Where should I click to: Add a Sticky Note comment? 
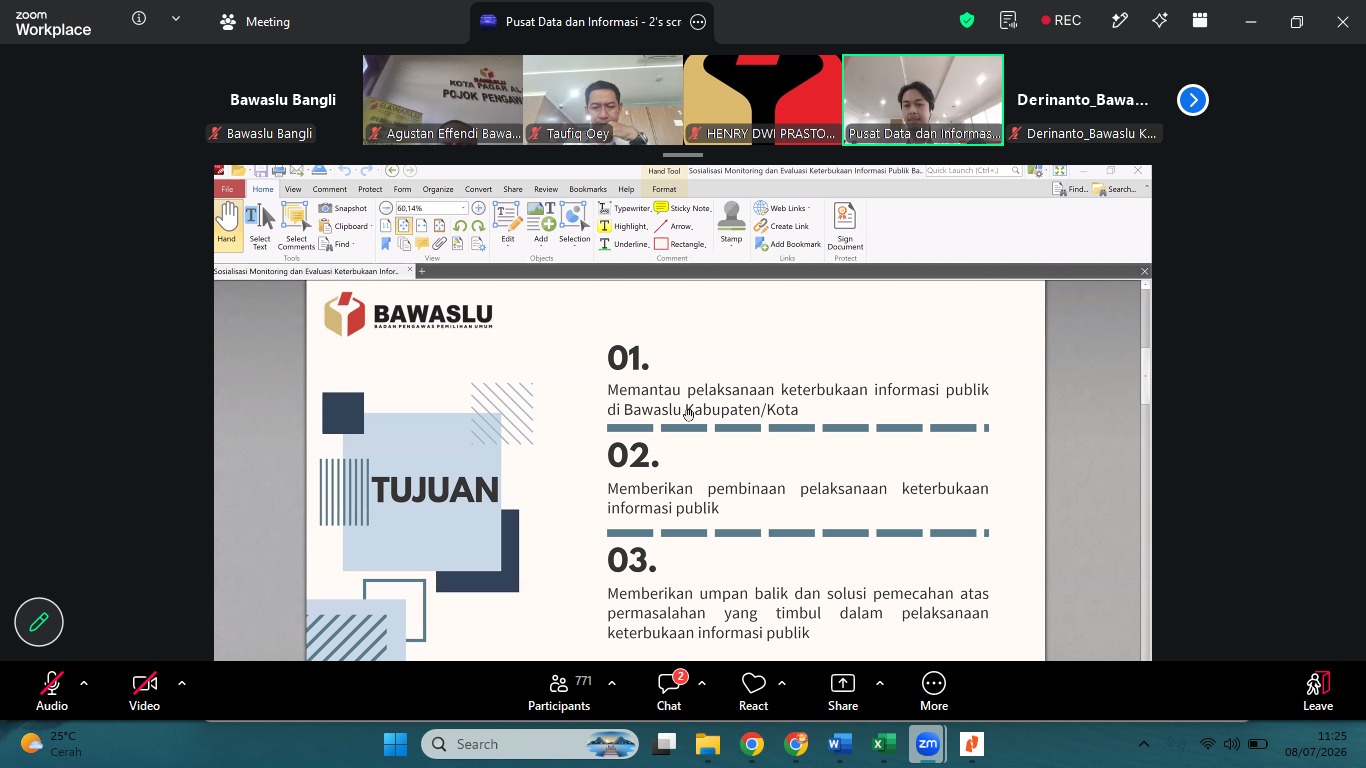[x=682, y=208]
